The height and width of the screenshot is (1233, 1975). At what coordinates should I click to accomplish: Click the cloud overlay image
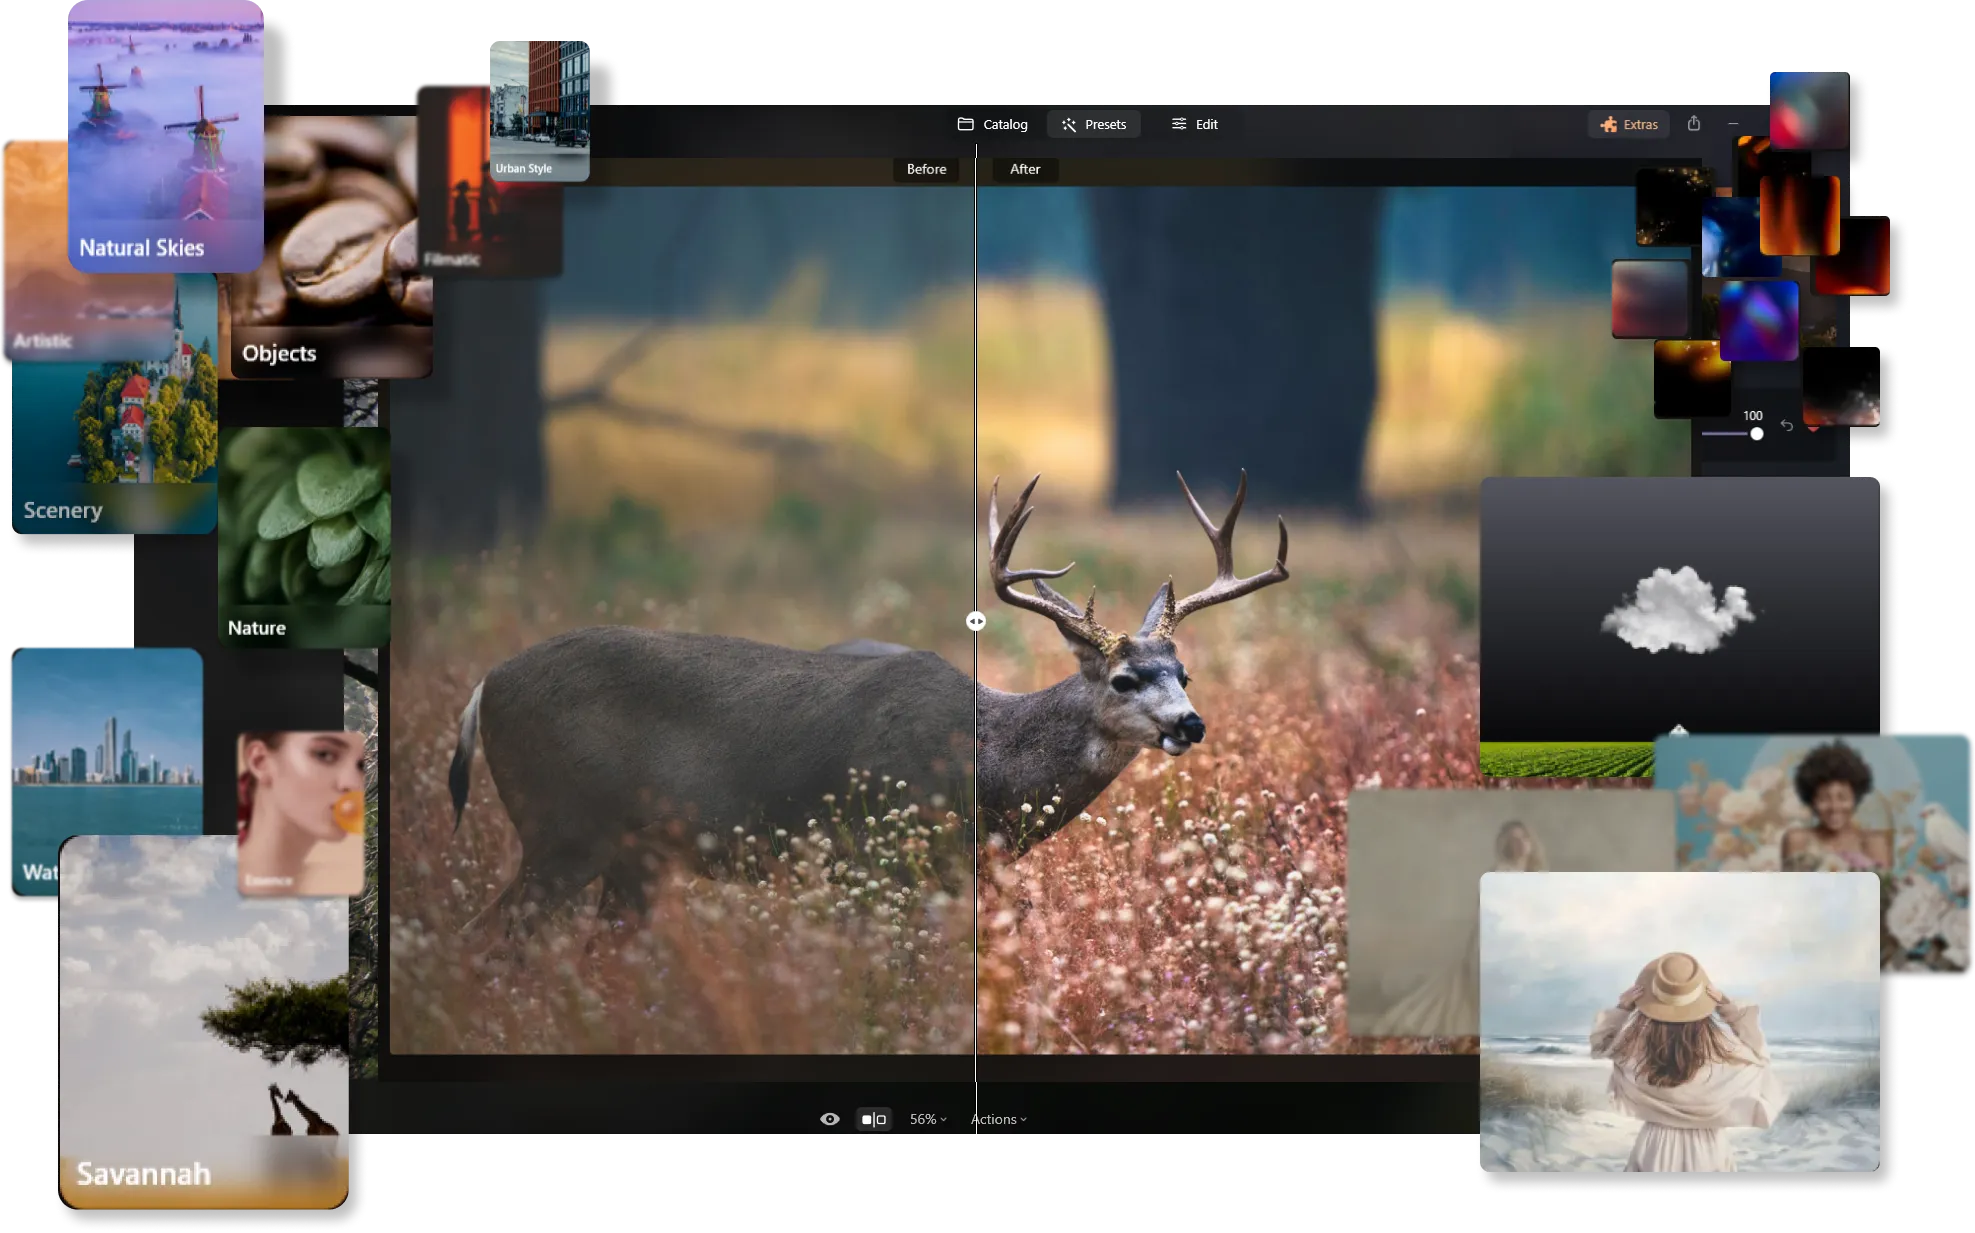coord(1677,610)
